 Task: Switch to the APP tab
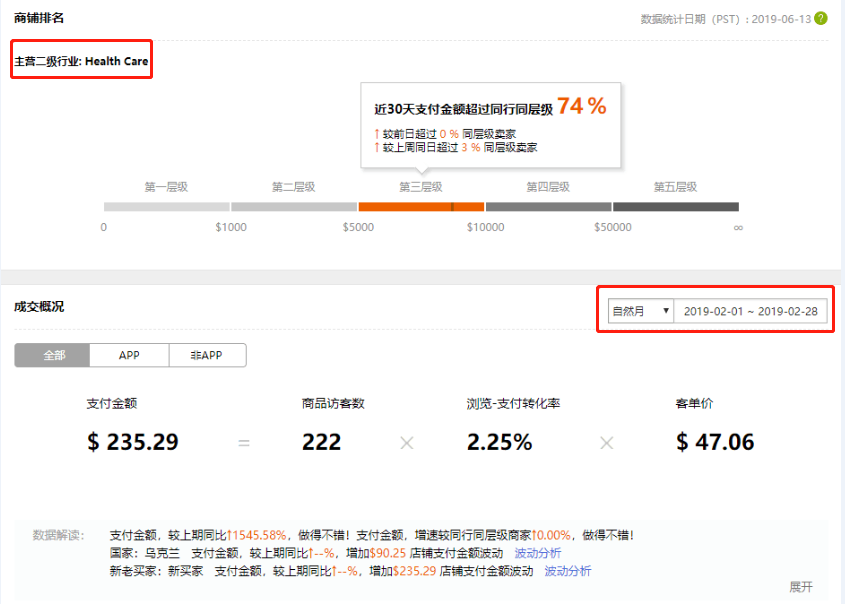point(129,355)
